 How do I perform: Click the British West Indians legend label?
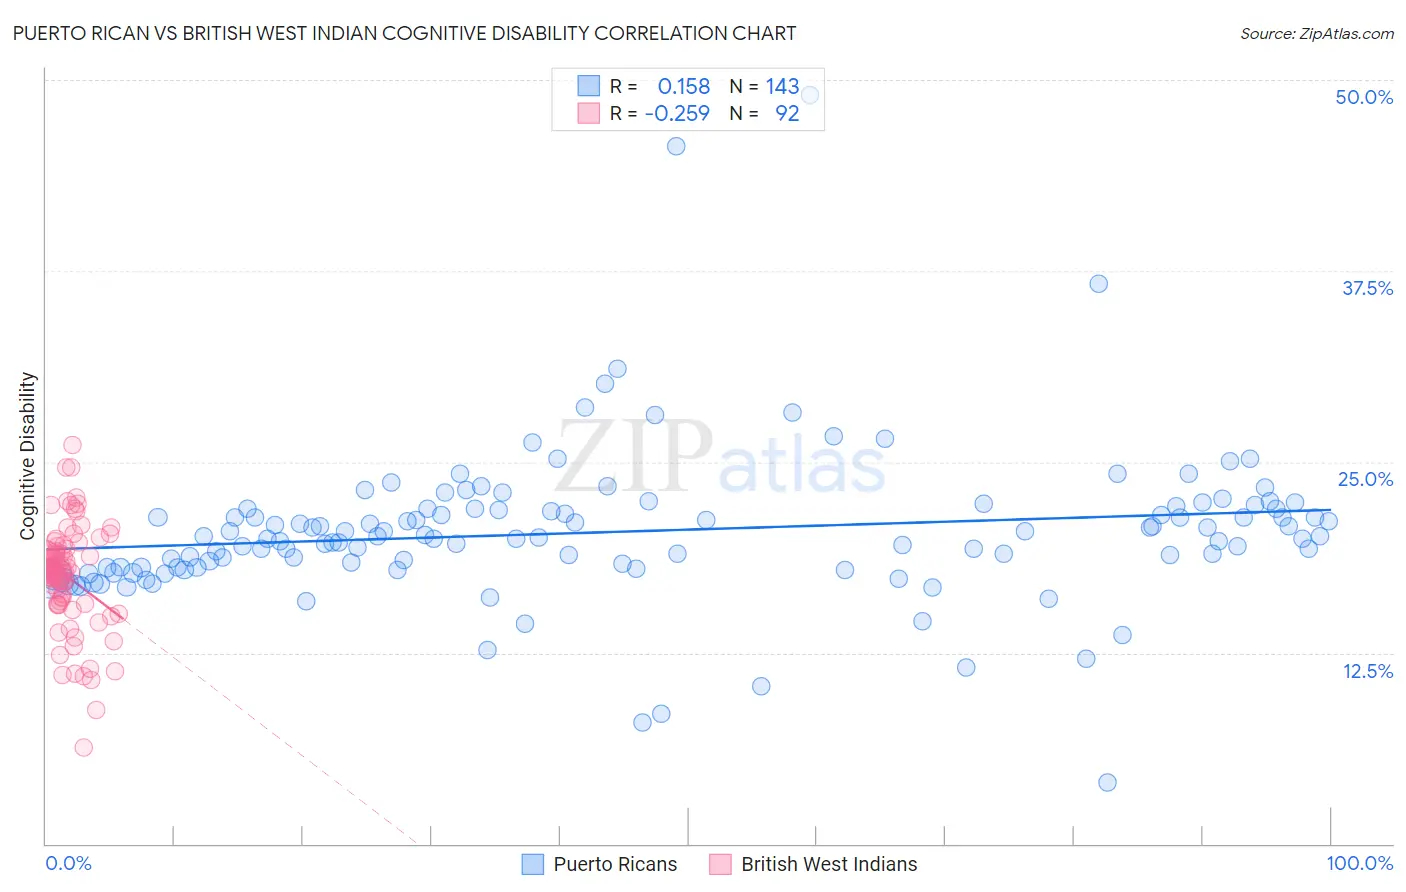tap(829, 864)
